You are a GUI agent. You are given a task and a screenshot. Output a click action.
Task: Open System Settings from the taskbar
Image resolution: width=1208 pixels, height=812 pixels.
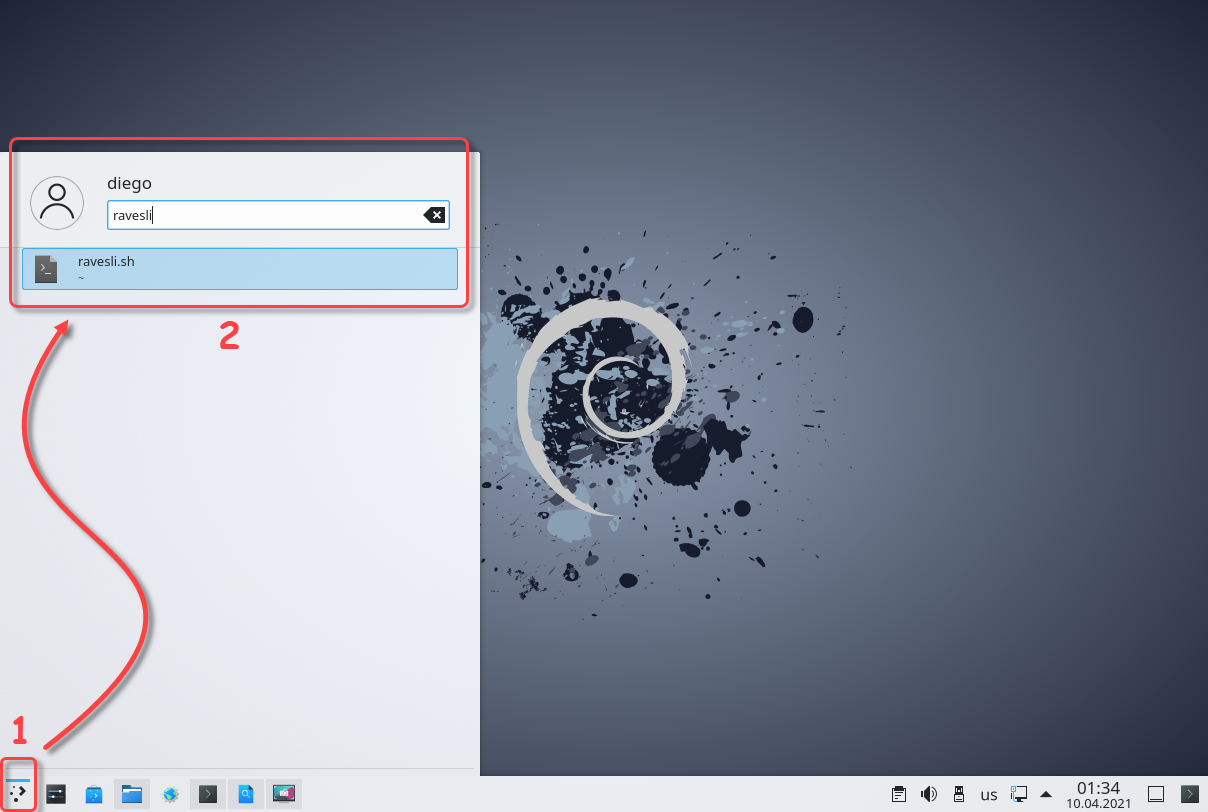[x=56, y=795]
